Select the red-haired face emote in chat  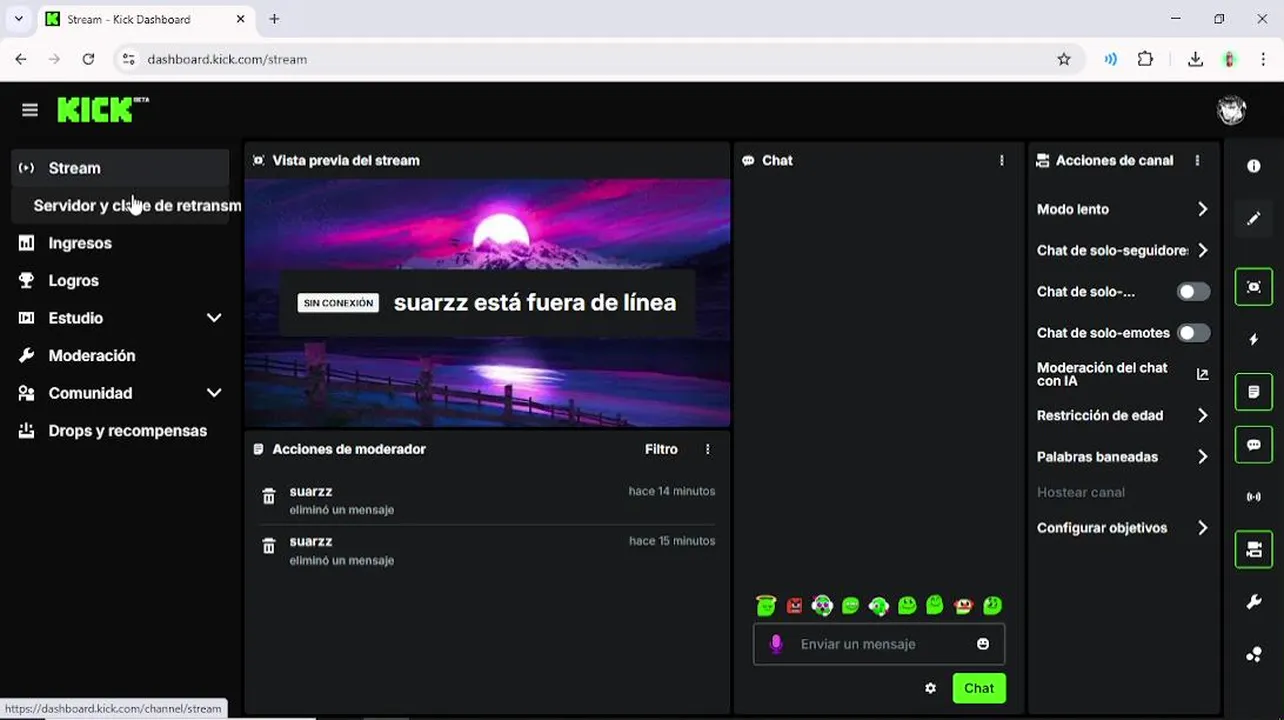click(963, 605)
